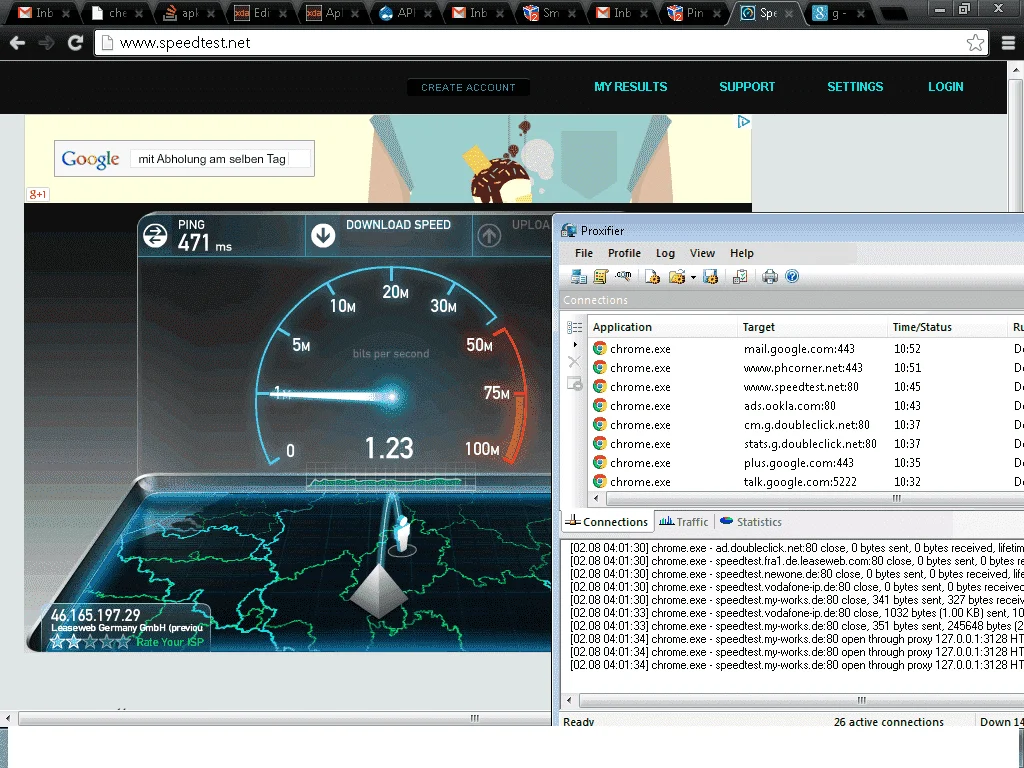Screen dimensions: 1024x768
Task: Click the New Profile toolbar icon
Action: (x=652, y=277)
